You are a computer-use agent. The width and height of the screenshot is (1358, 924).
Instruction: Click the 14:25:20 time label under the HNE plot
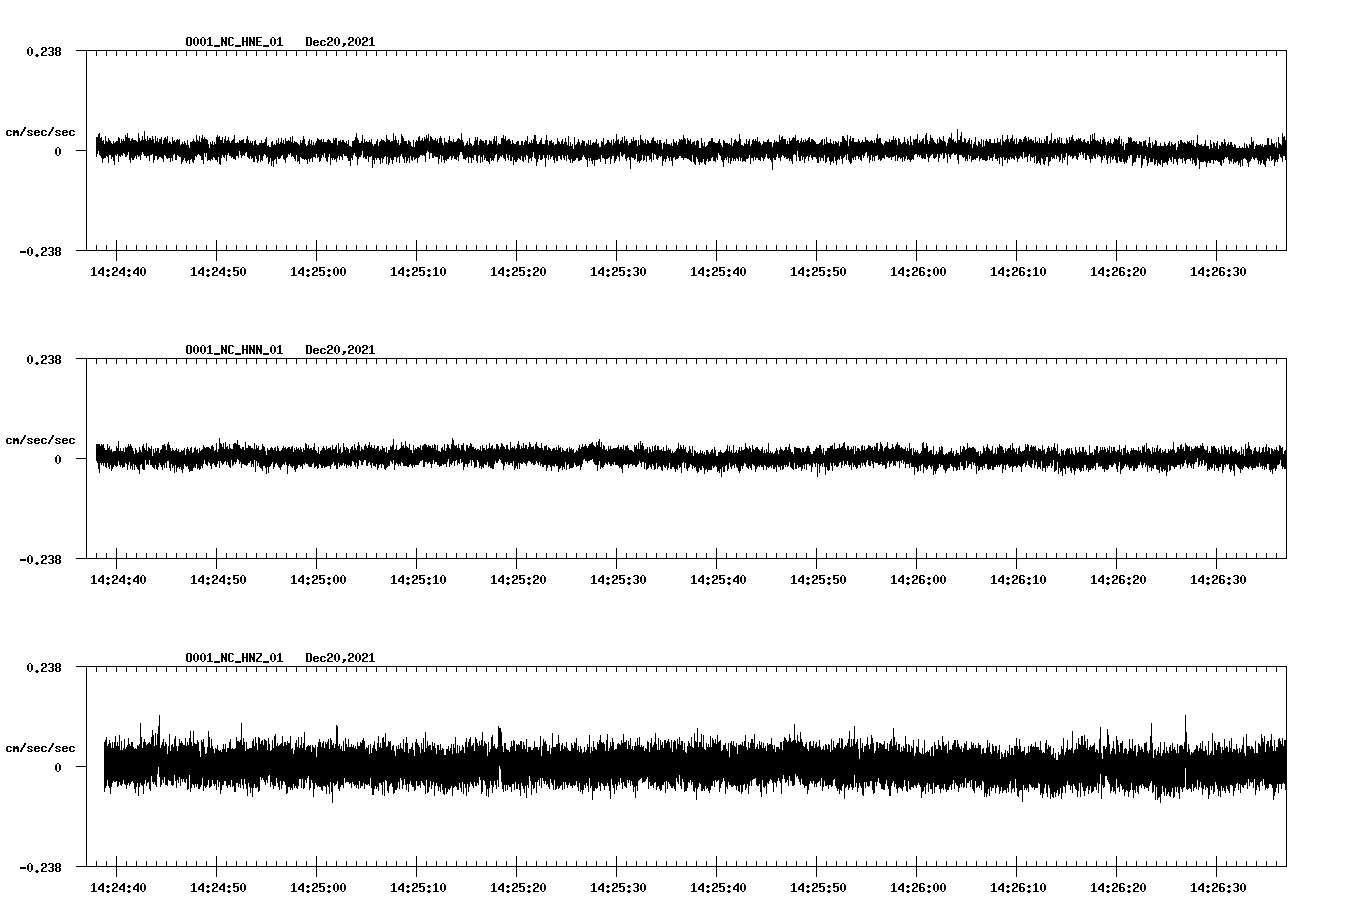click(x=518, y=272)
